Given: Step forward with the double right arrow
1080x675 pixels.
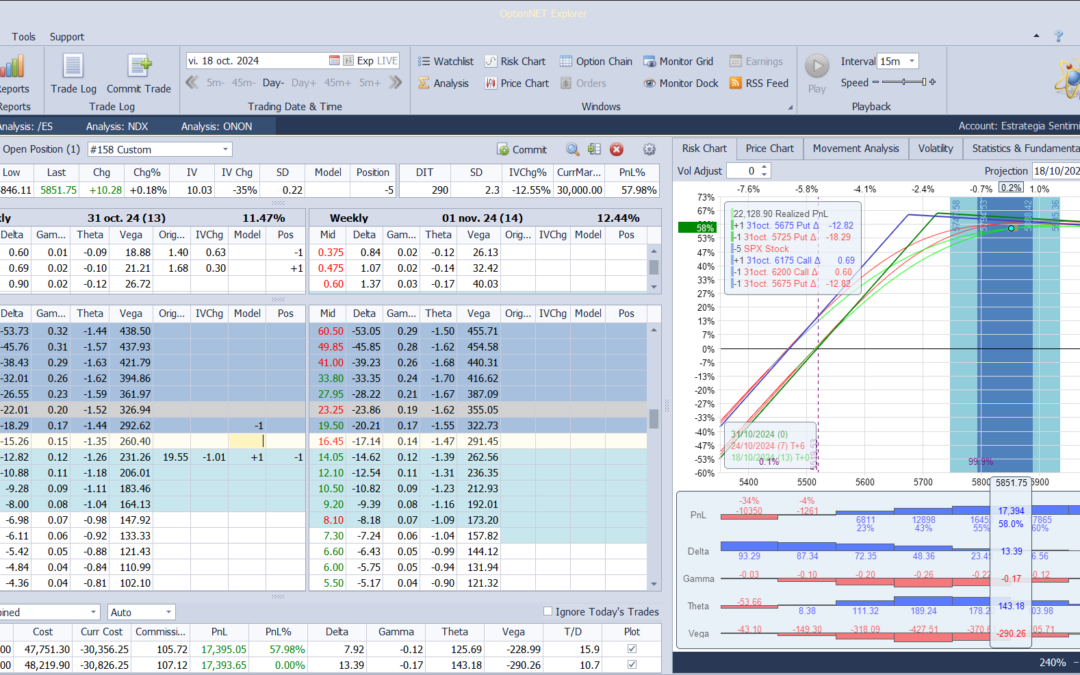Looking at the screenshot, I should pos(395,83).
